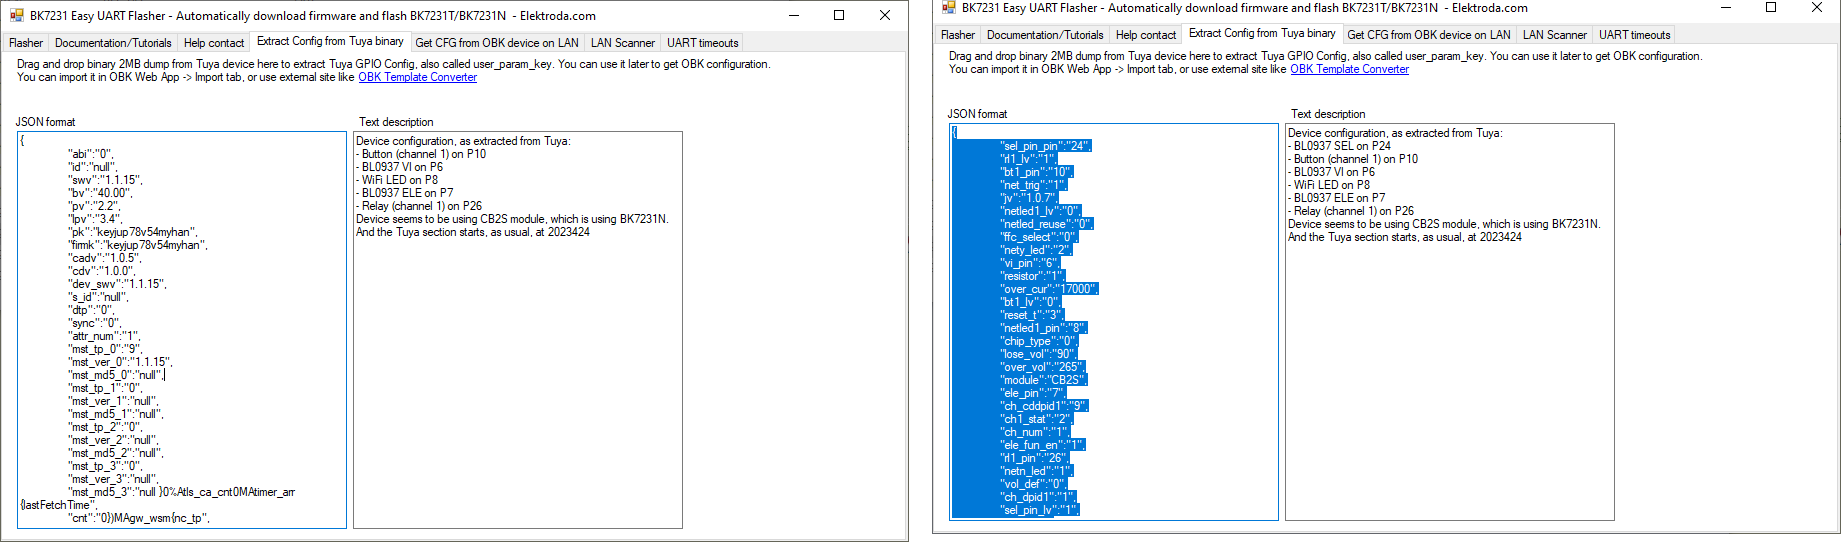The image size is (1848, 542).
Task: Click the "ch_cddpid1":"9" highlighted line
Action: pos(1045,406)
